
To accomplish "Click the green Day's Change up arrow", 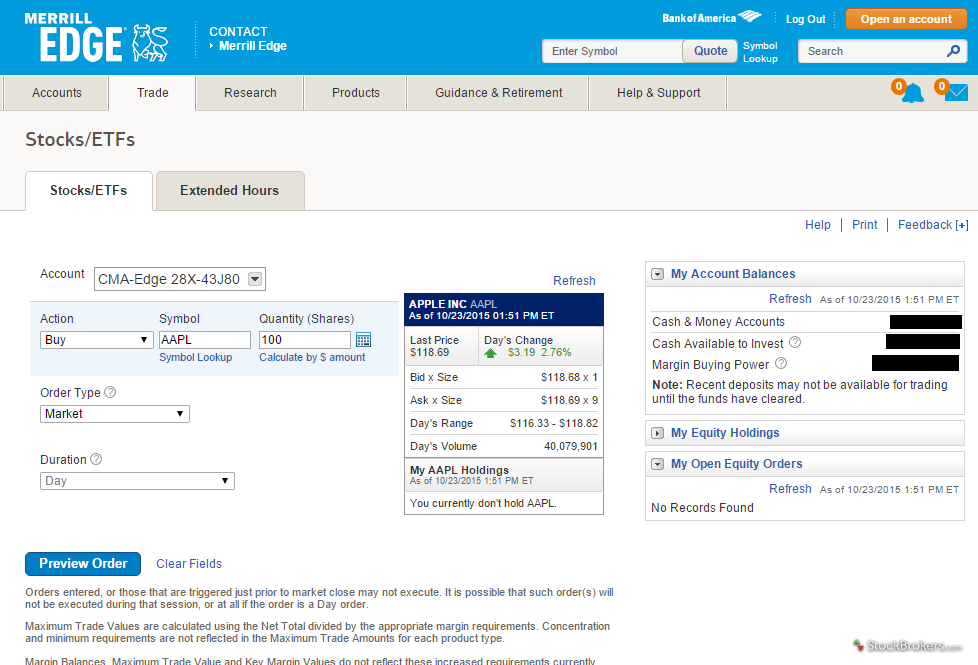I will (490, 353).
